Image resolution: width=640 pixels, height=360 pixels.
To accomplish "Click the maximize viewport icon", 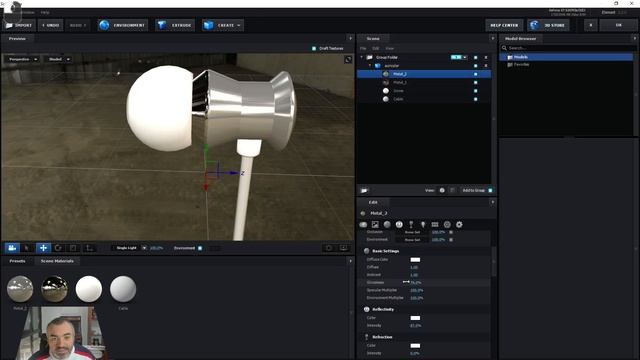I will point(348,60).
